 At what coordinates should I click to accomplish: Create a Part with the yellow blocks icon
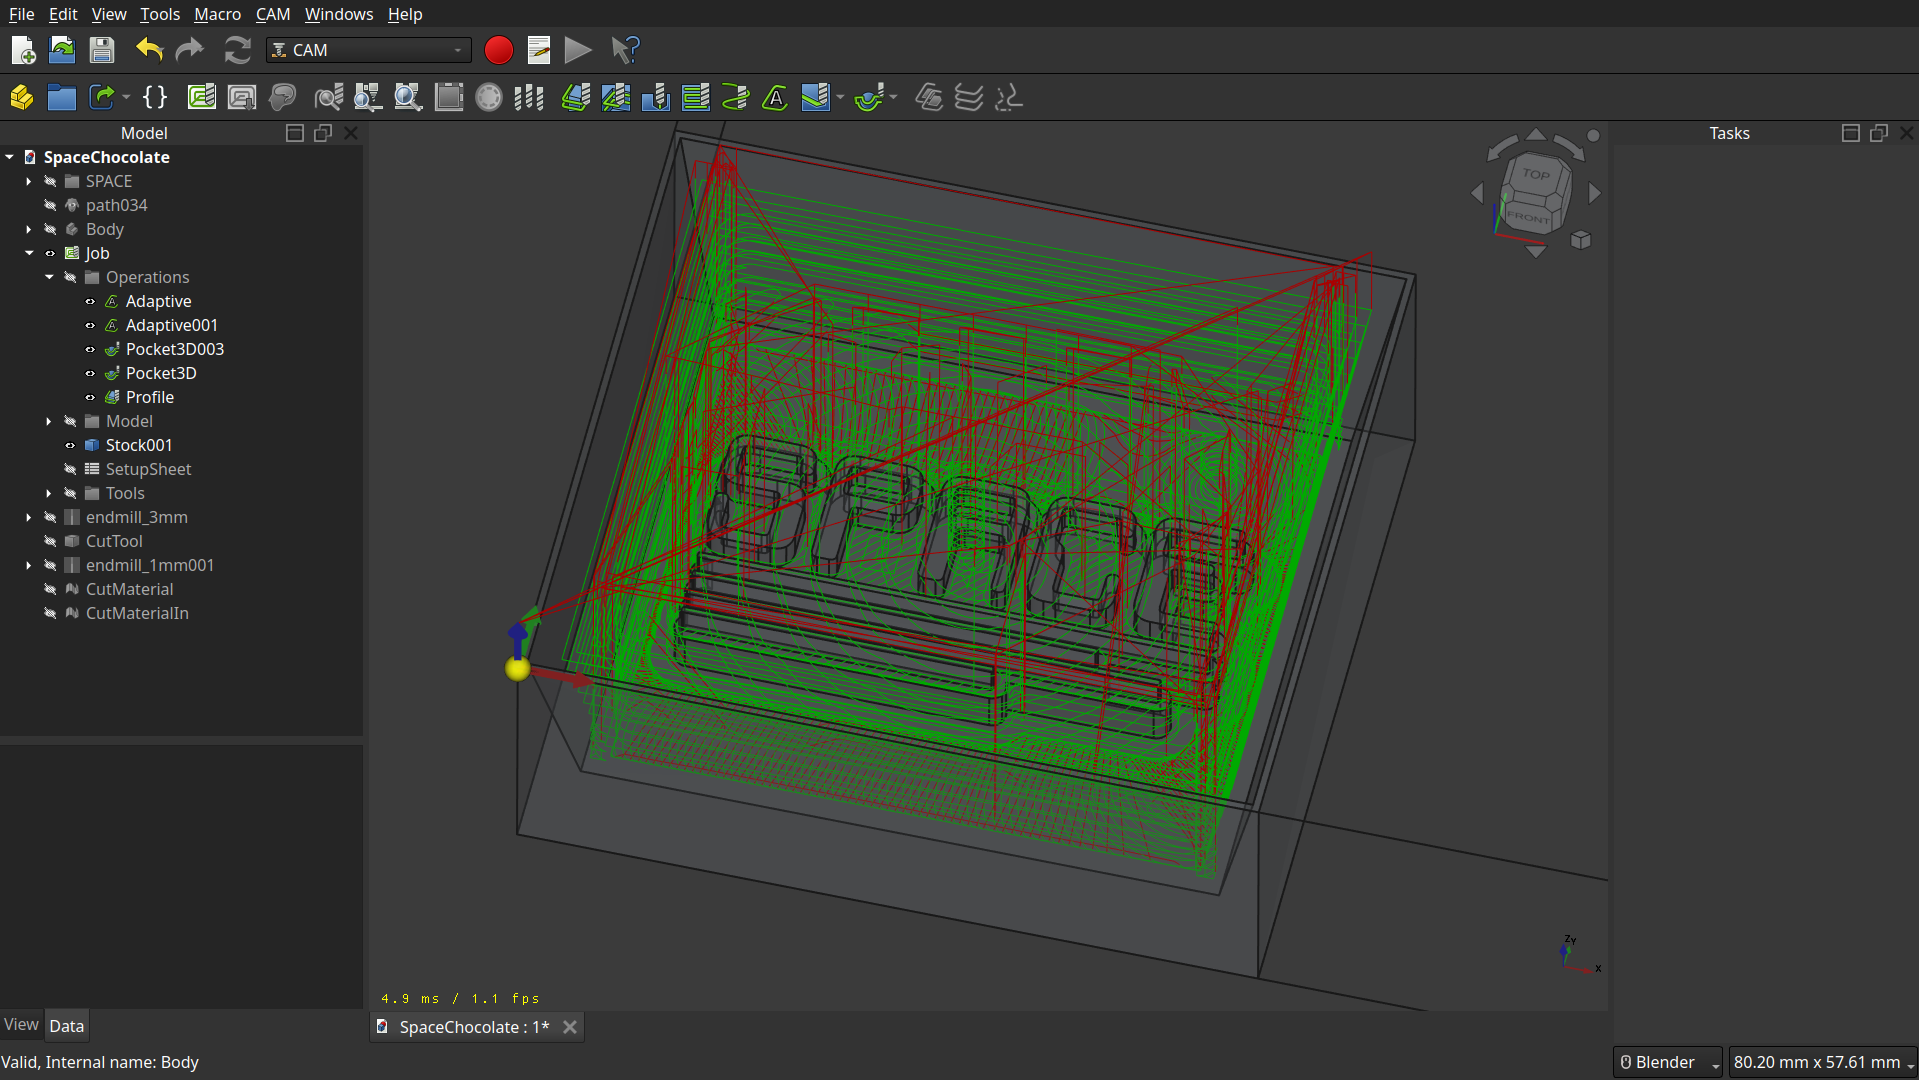click(22, 97)
